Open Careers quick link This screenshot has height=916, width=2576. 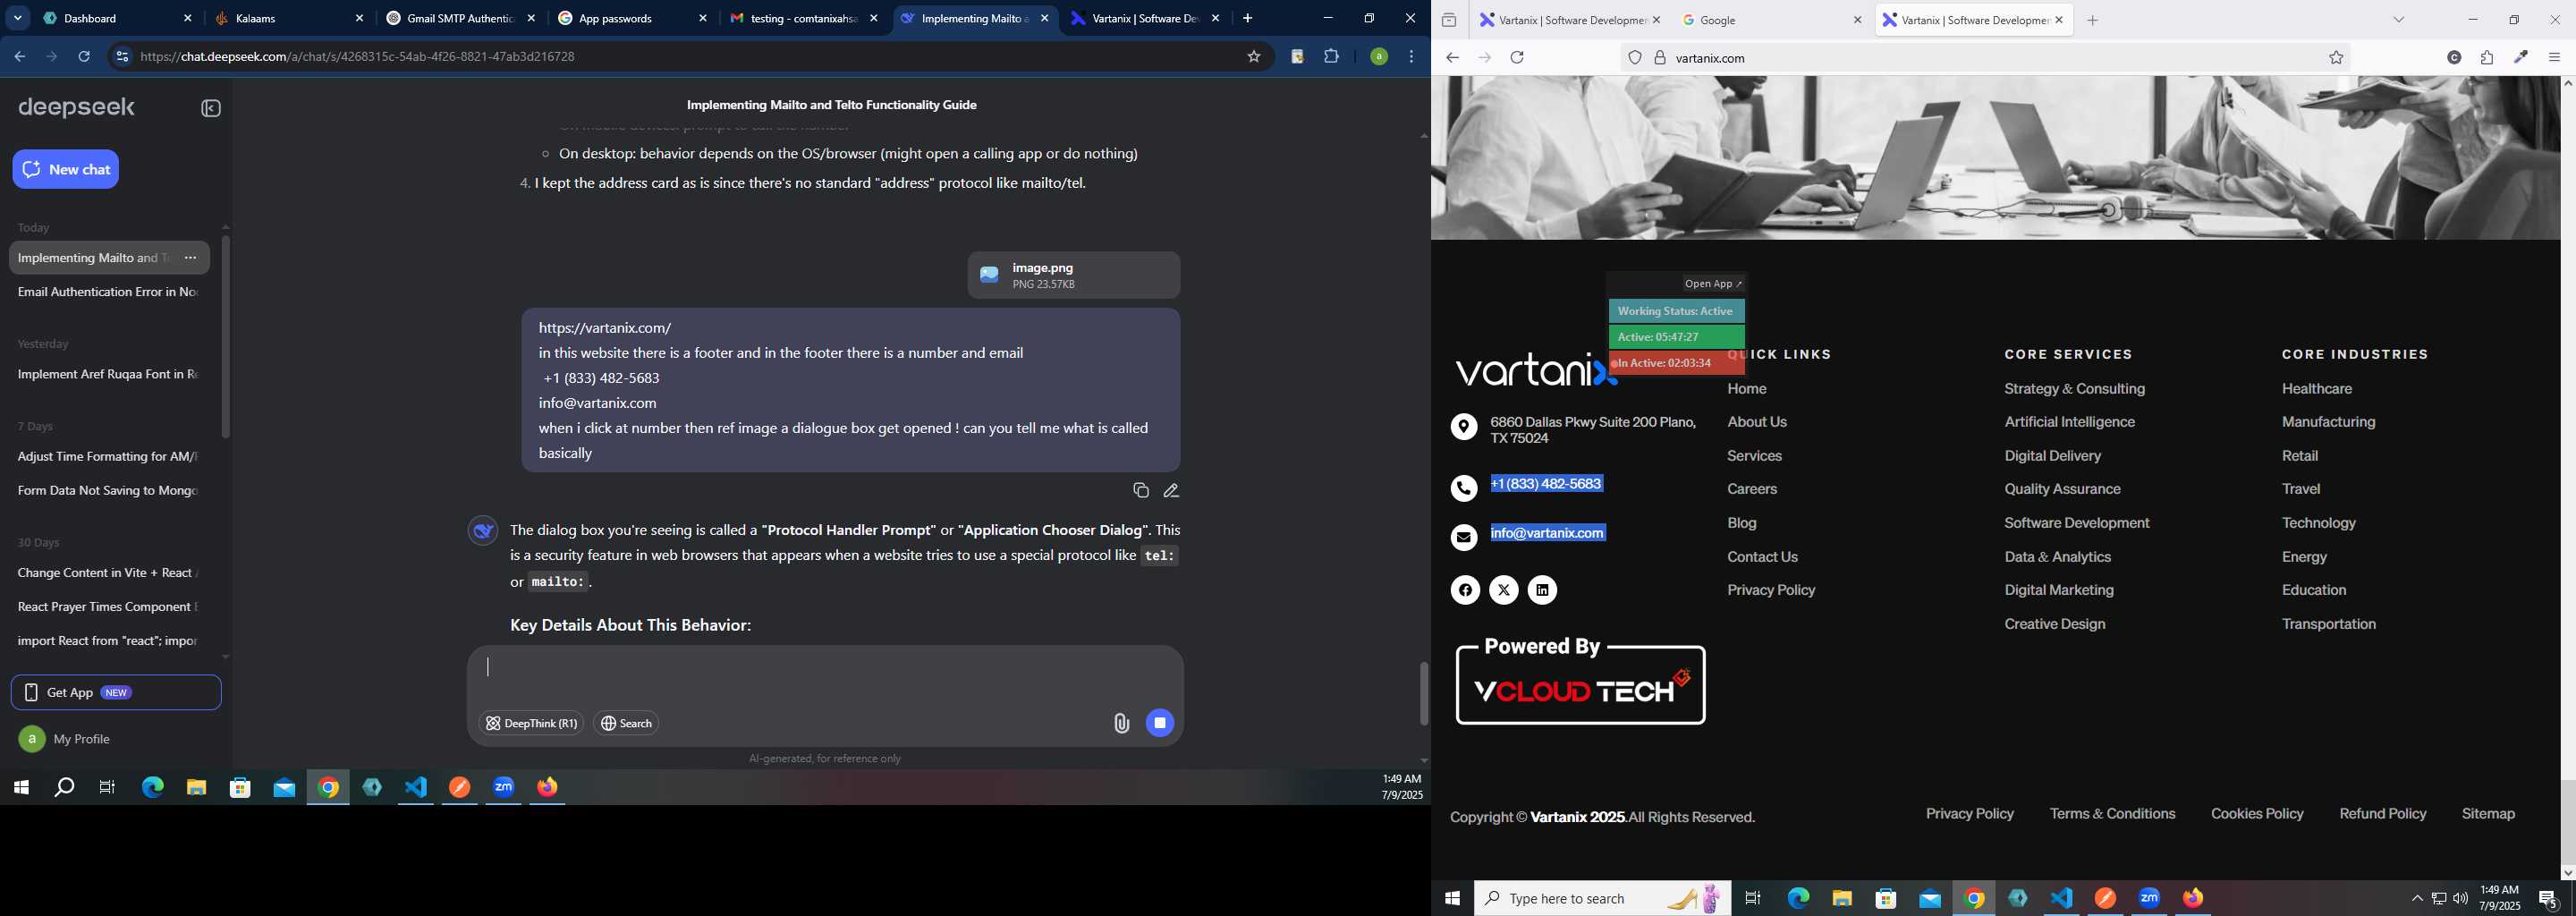point(1752,489)
